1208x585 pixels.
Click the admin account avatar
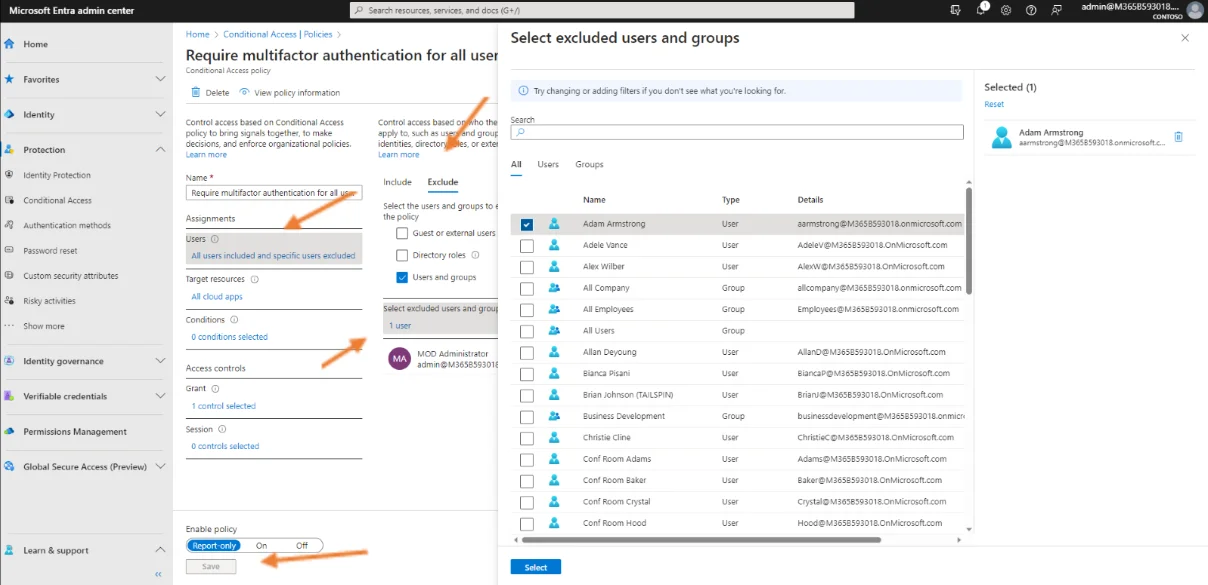point(1195,10)
